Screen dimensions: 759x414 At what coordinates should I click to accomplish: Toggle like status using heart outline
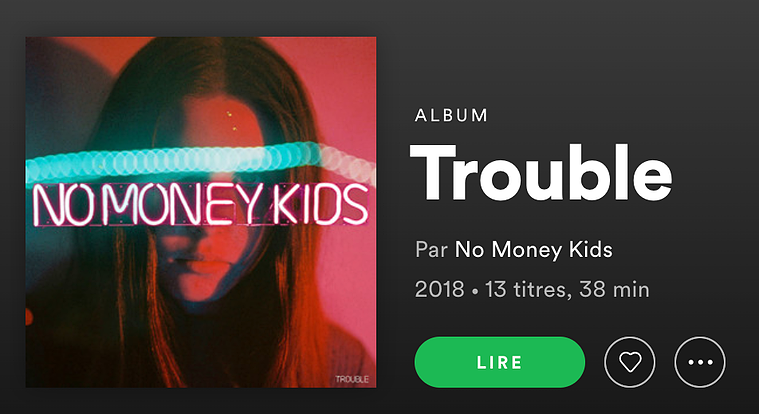coord(629,362)
